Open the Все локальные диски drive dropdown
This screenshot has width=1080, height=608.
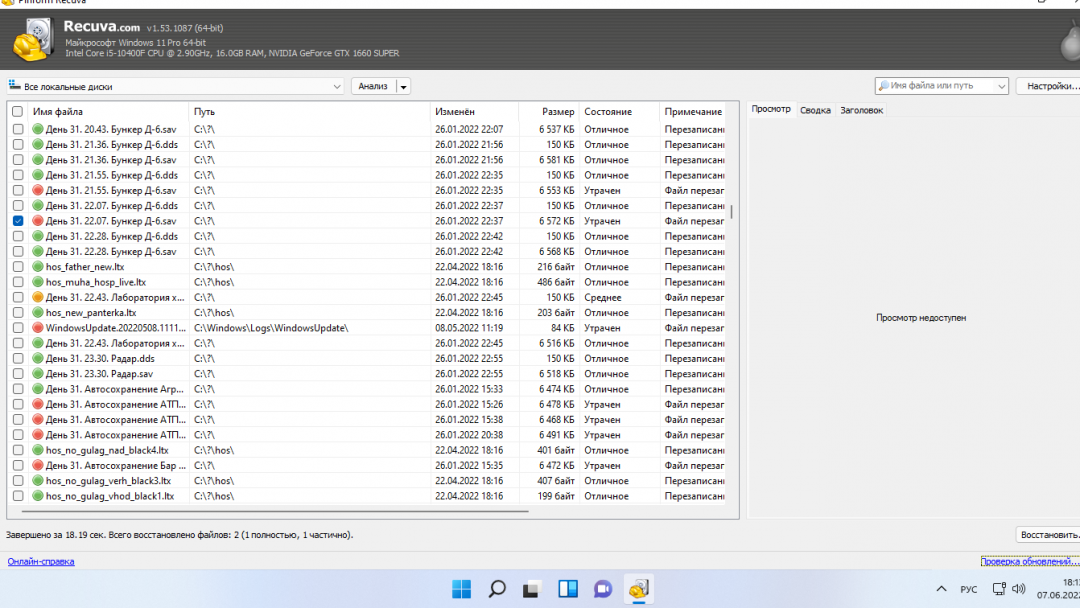tap(175, 86)
